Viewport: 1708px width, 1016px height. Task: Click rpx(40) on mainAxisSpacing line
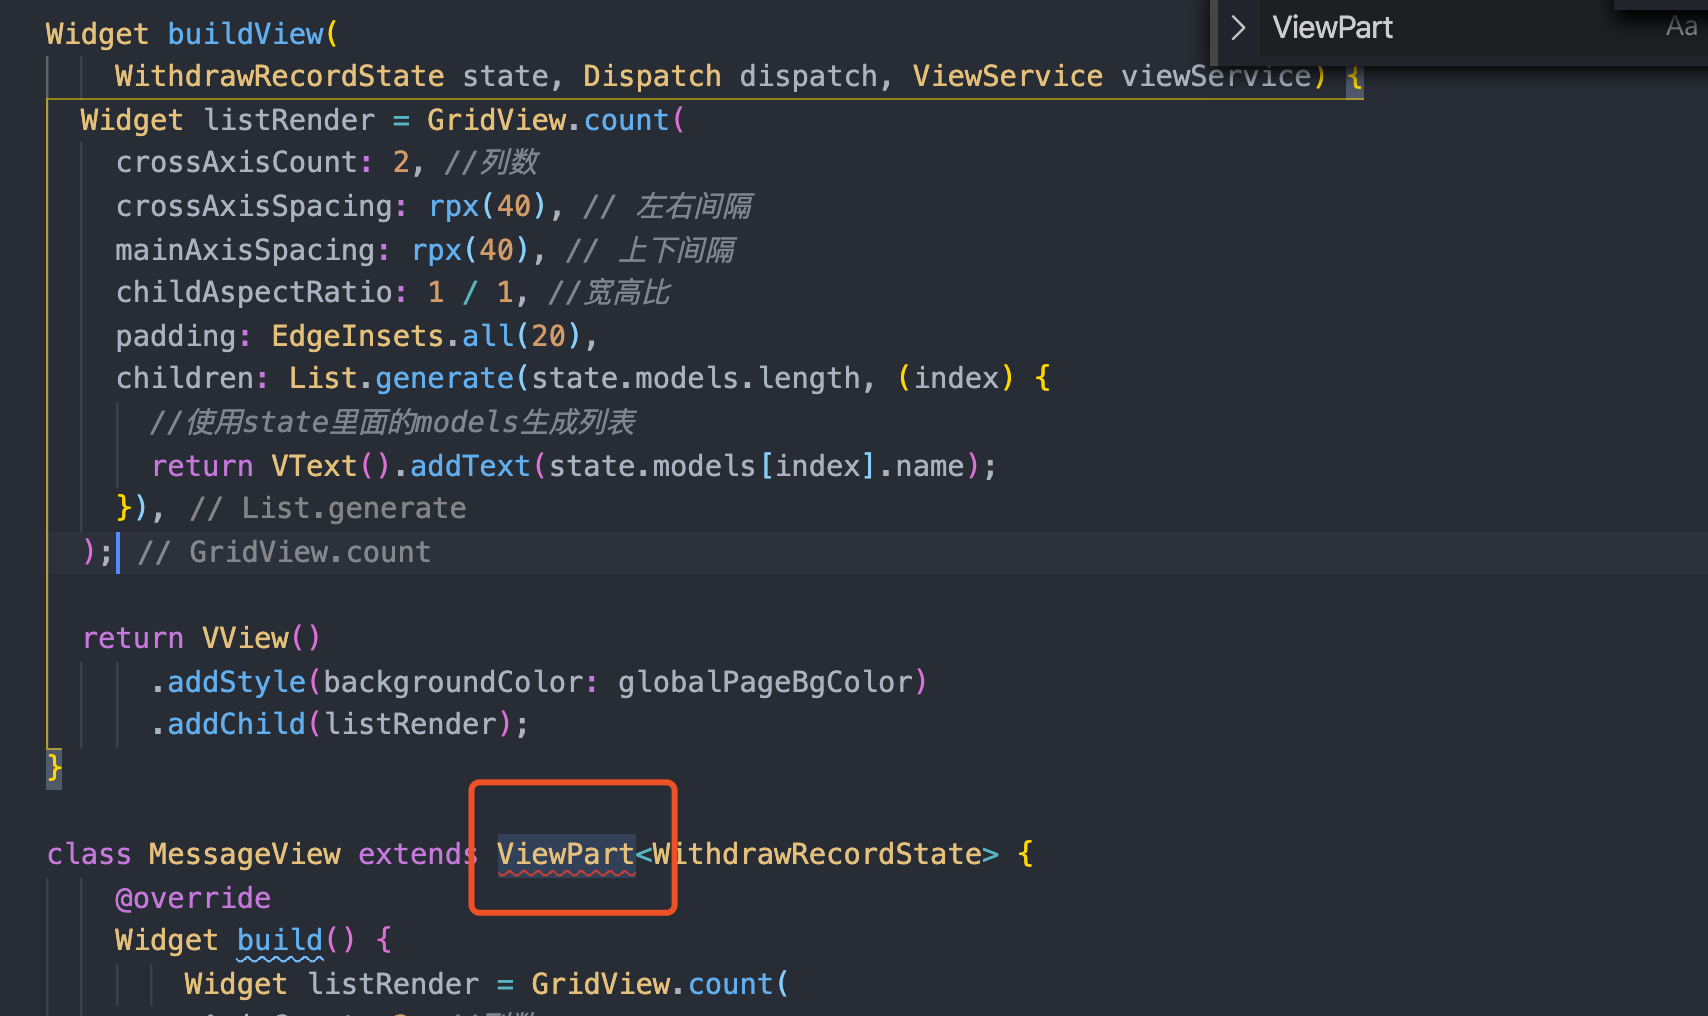[x=470, y=250]
